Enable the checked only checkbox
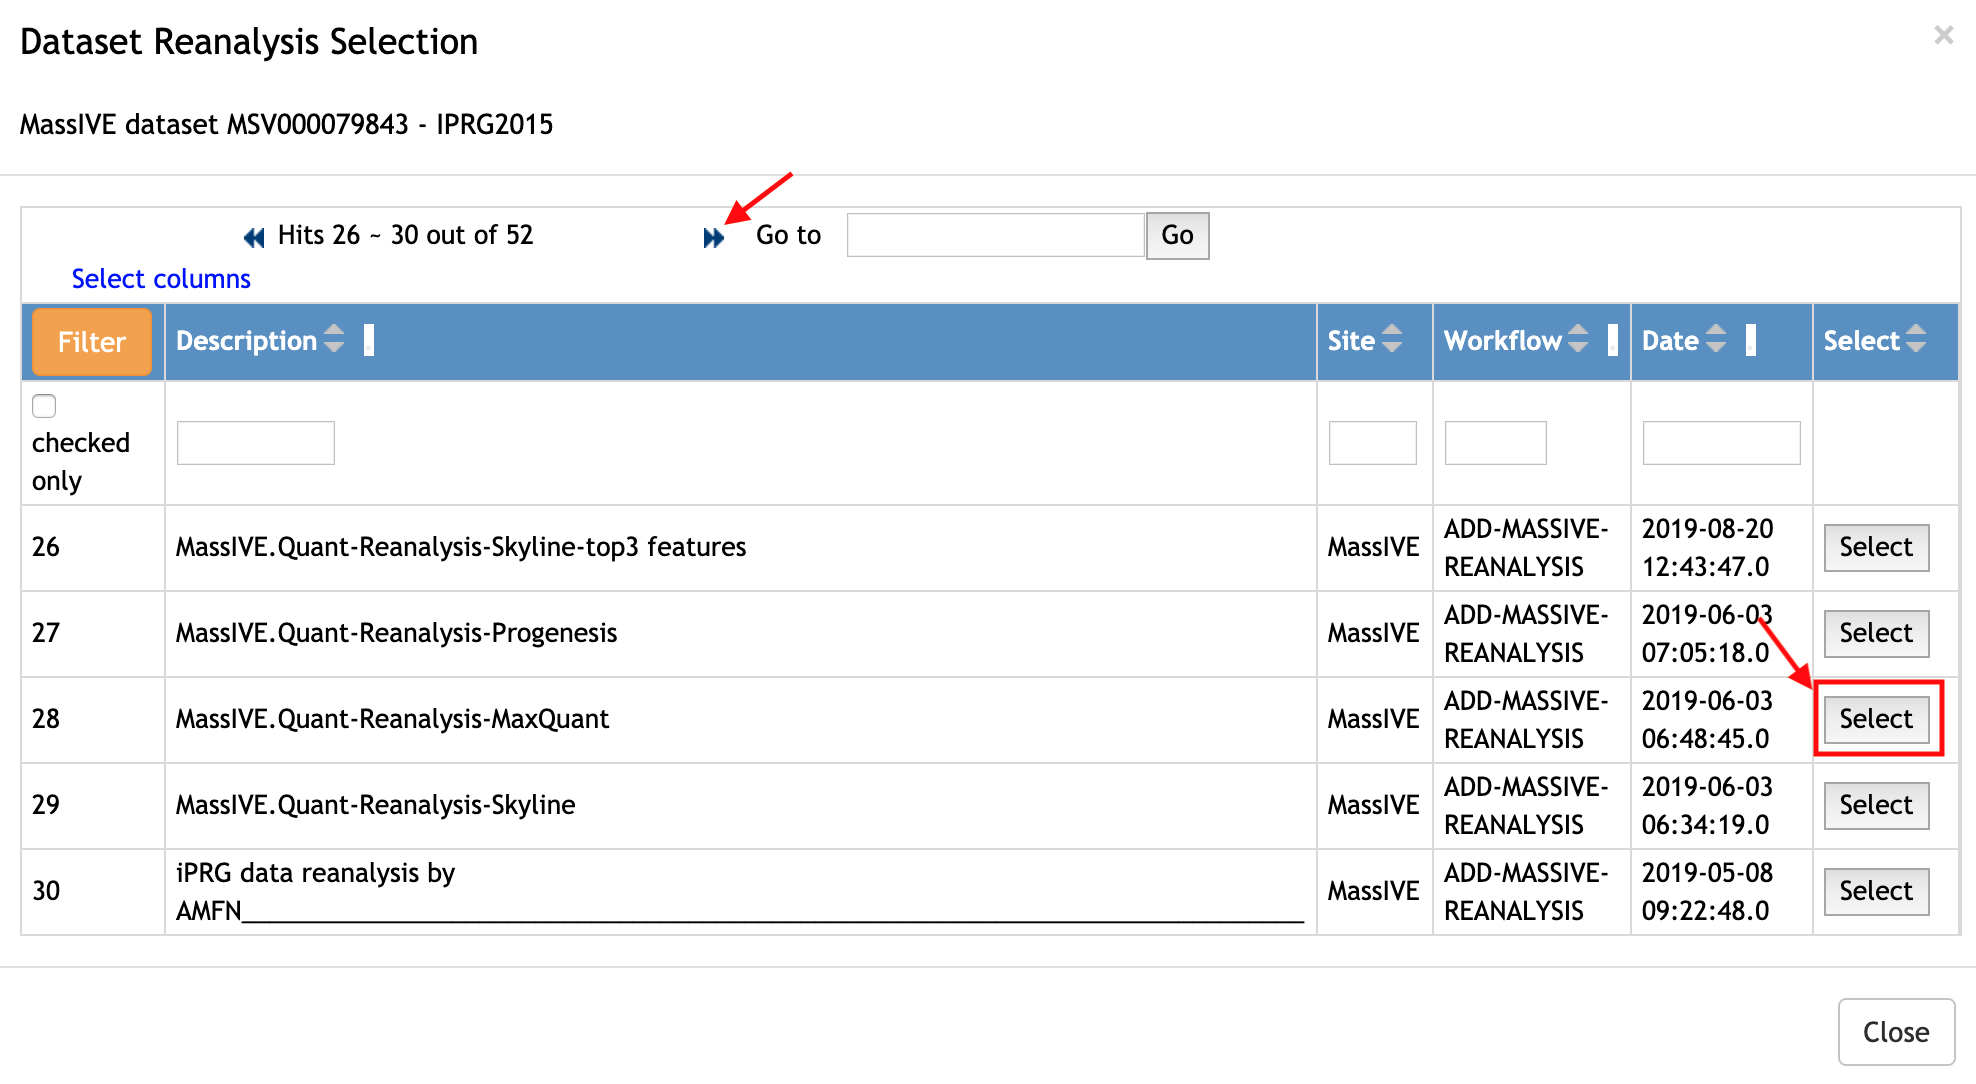Screen dimensions: 1976x1084 pos(44,406)
